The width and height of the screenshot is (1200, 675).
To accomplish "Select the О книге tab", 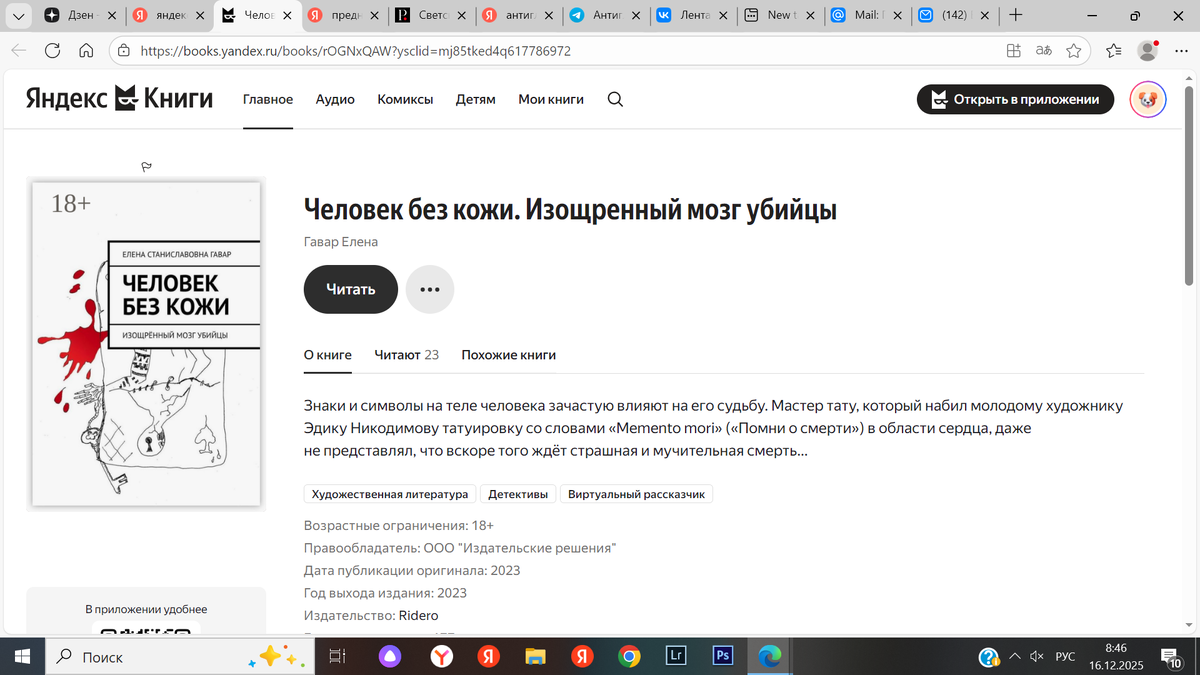I will (328, 355).
